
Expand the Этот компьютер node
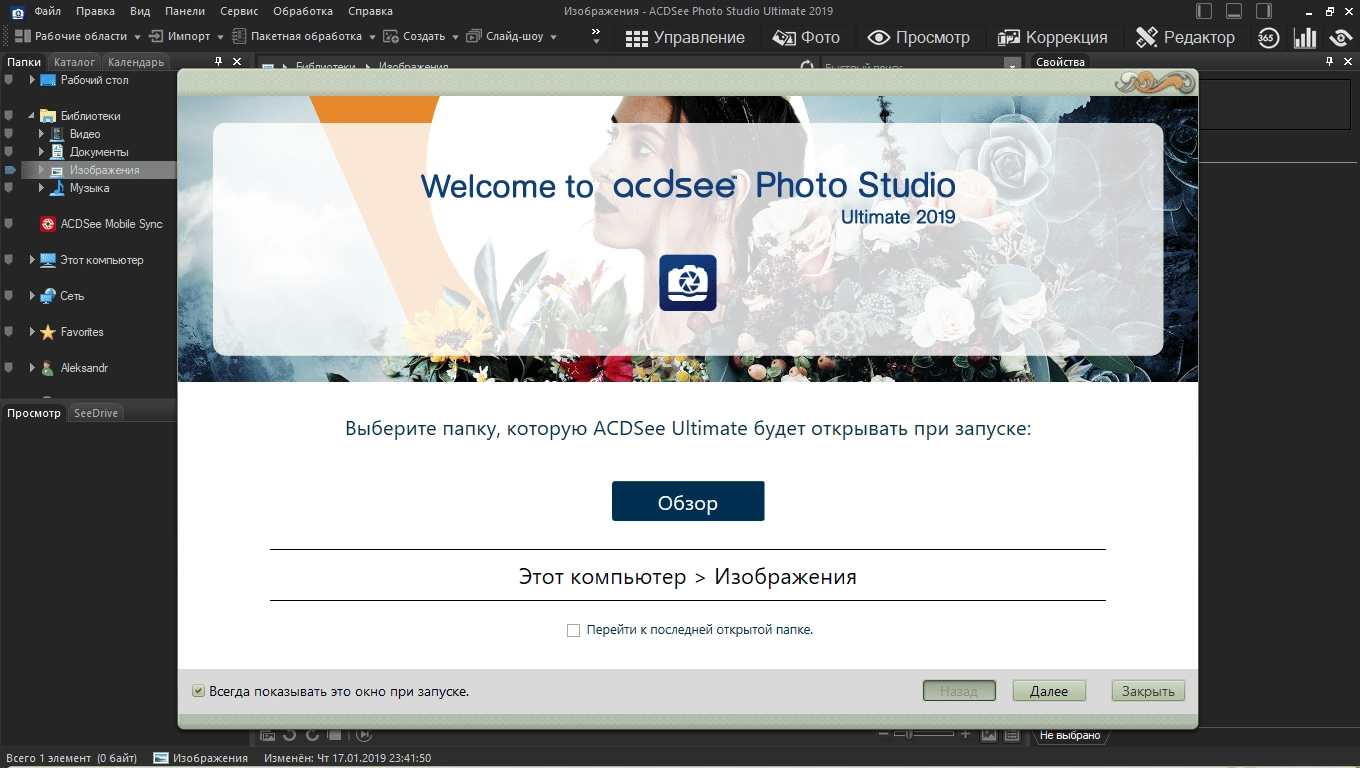(32, 260)
